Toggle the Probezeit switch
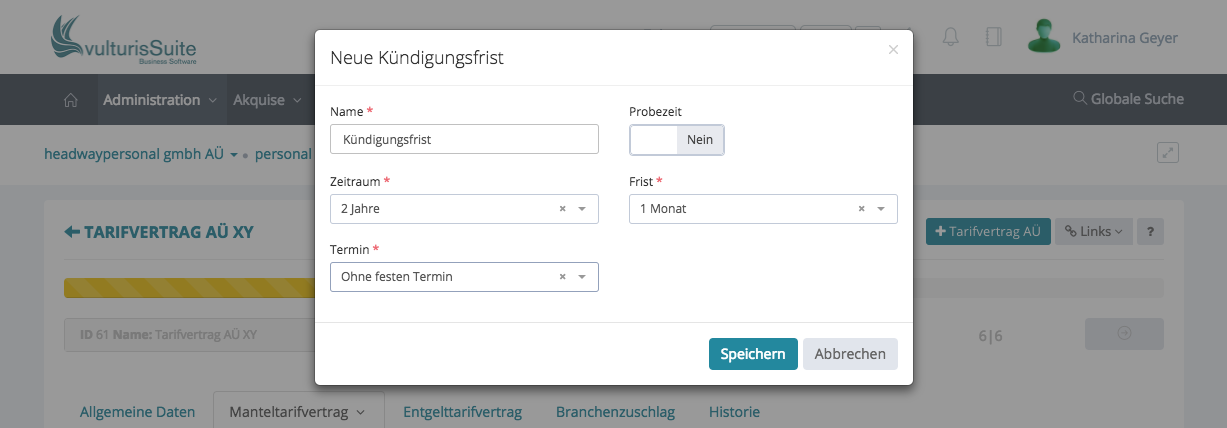1227x428 pixels. pyautogui.click(x=676, y=140)
